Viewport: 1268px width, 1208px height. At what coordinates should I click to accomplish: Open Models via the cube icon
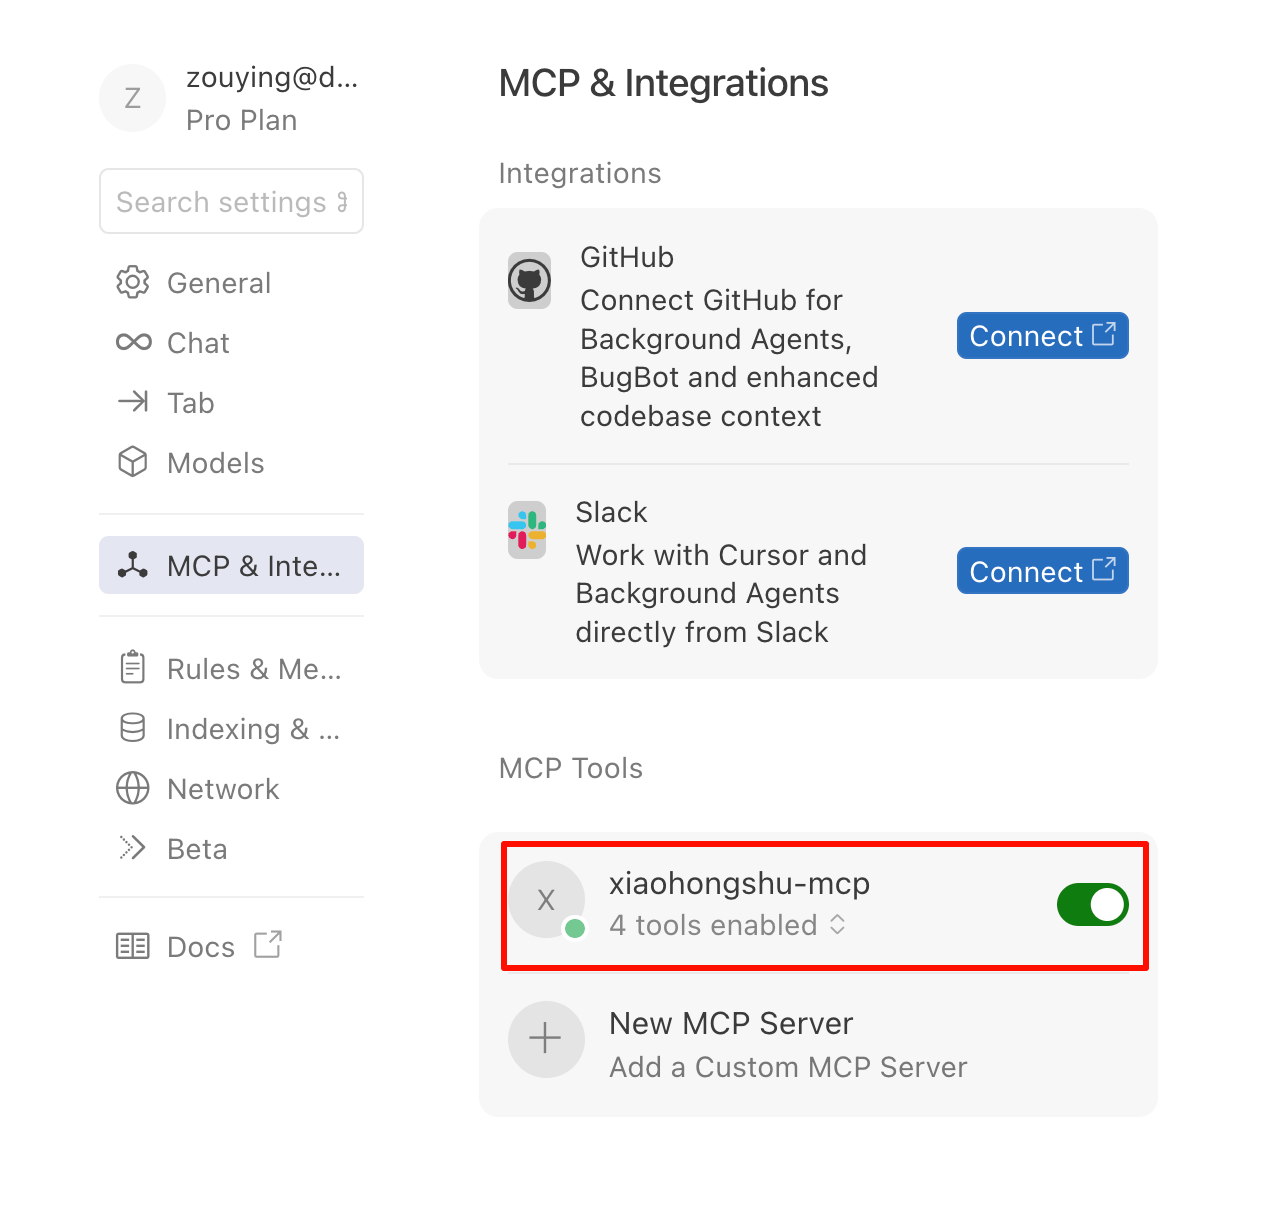132,462
